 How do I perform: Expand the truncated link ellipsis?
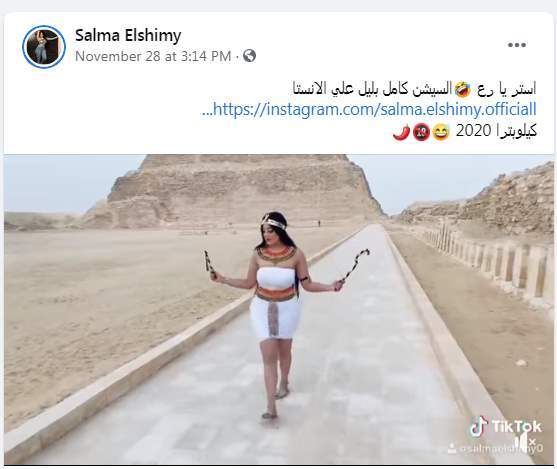[207, 110]
